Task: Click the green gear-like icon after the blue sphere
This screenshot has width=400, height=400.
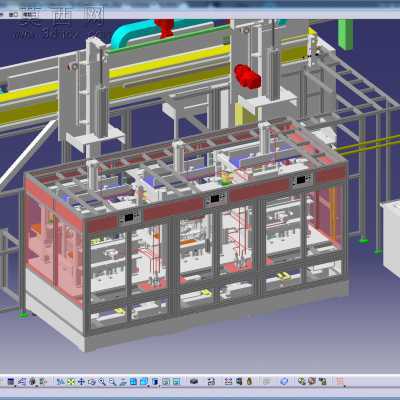Action: [301, 381]
